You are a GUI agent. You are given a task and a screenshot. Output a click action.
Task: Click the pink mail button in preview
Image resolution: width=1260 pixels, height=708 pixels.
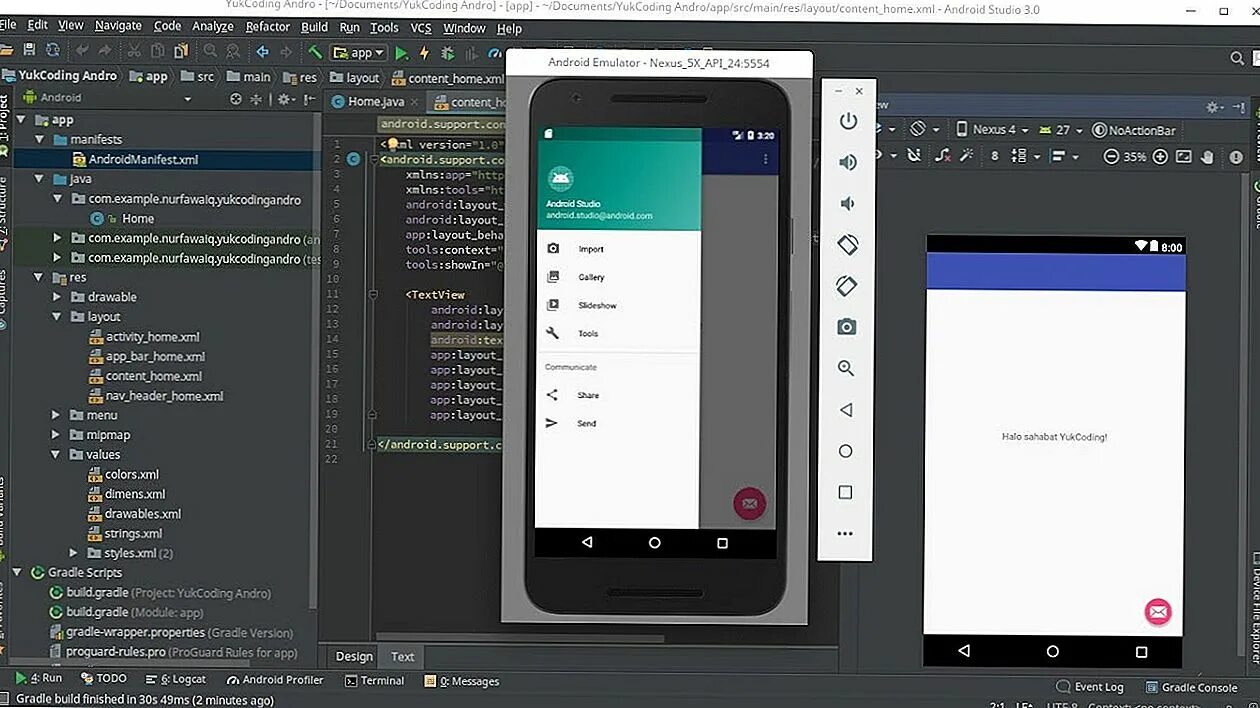click(x=1158, y=612)
